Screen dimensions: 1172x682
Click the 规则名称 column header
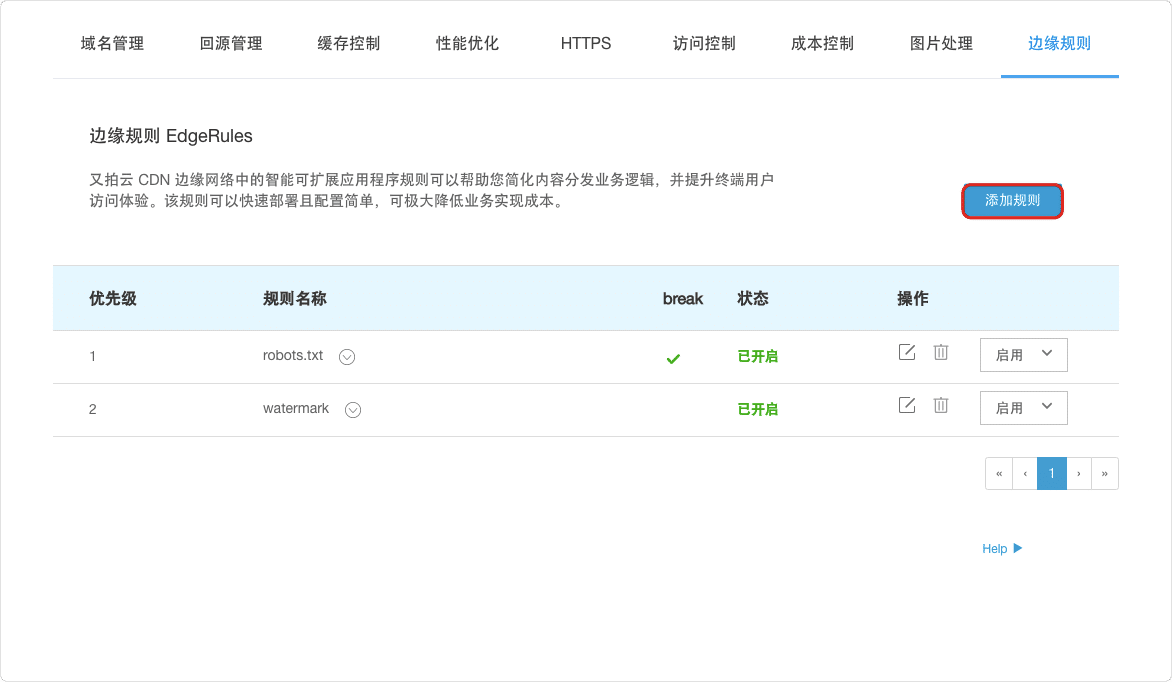click(294, 298)
